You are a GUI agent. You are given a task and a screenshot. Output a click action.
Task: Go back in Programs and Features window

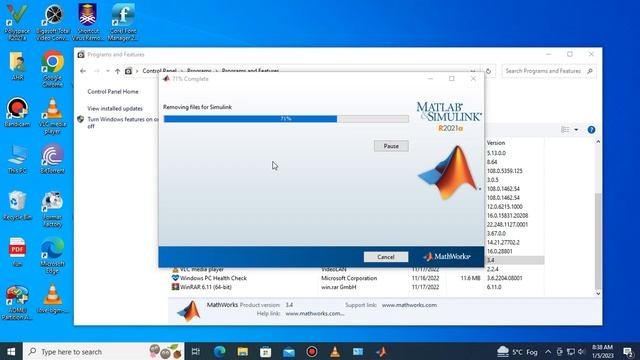point(83,71)
